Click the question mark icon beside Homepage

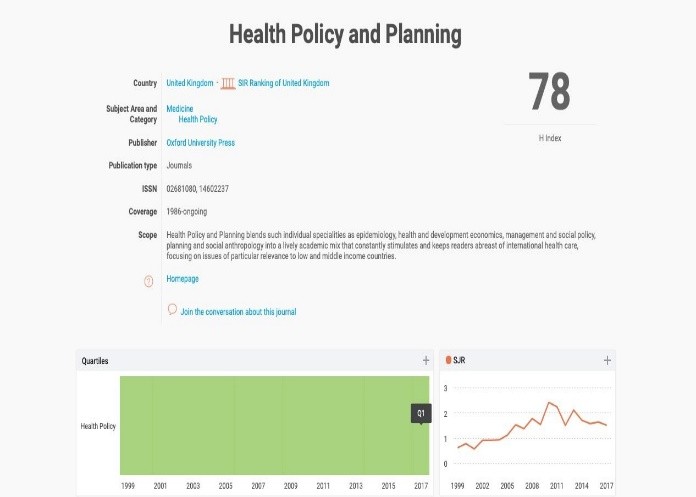148,281
